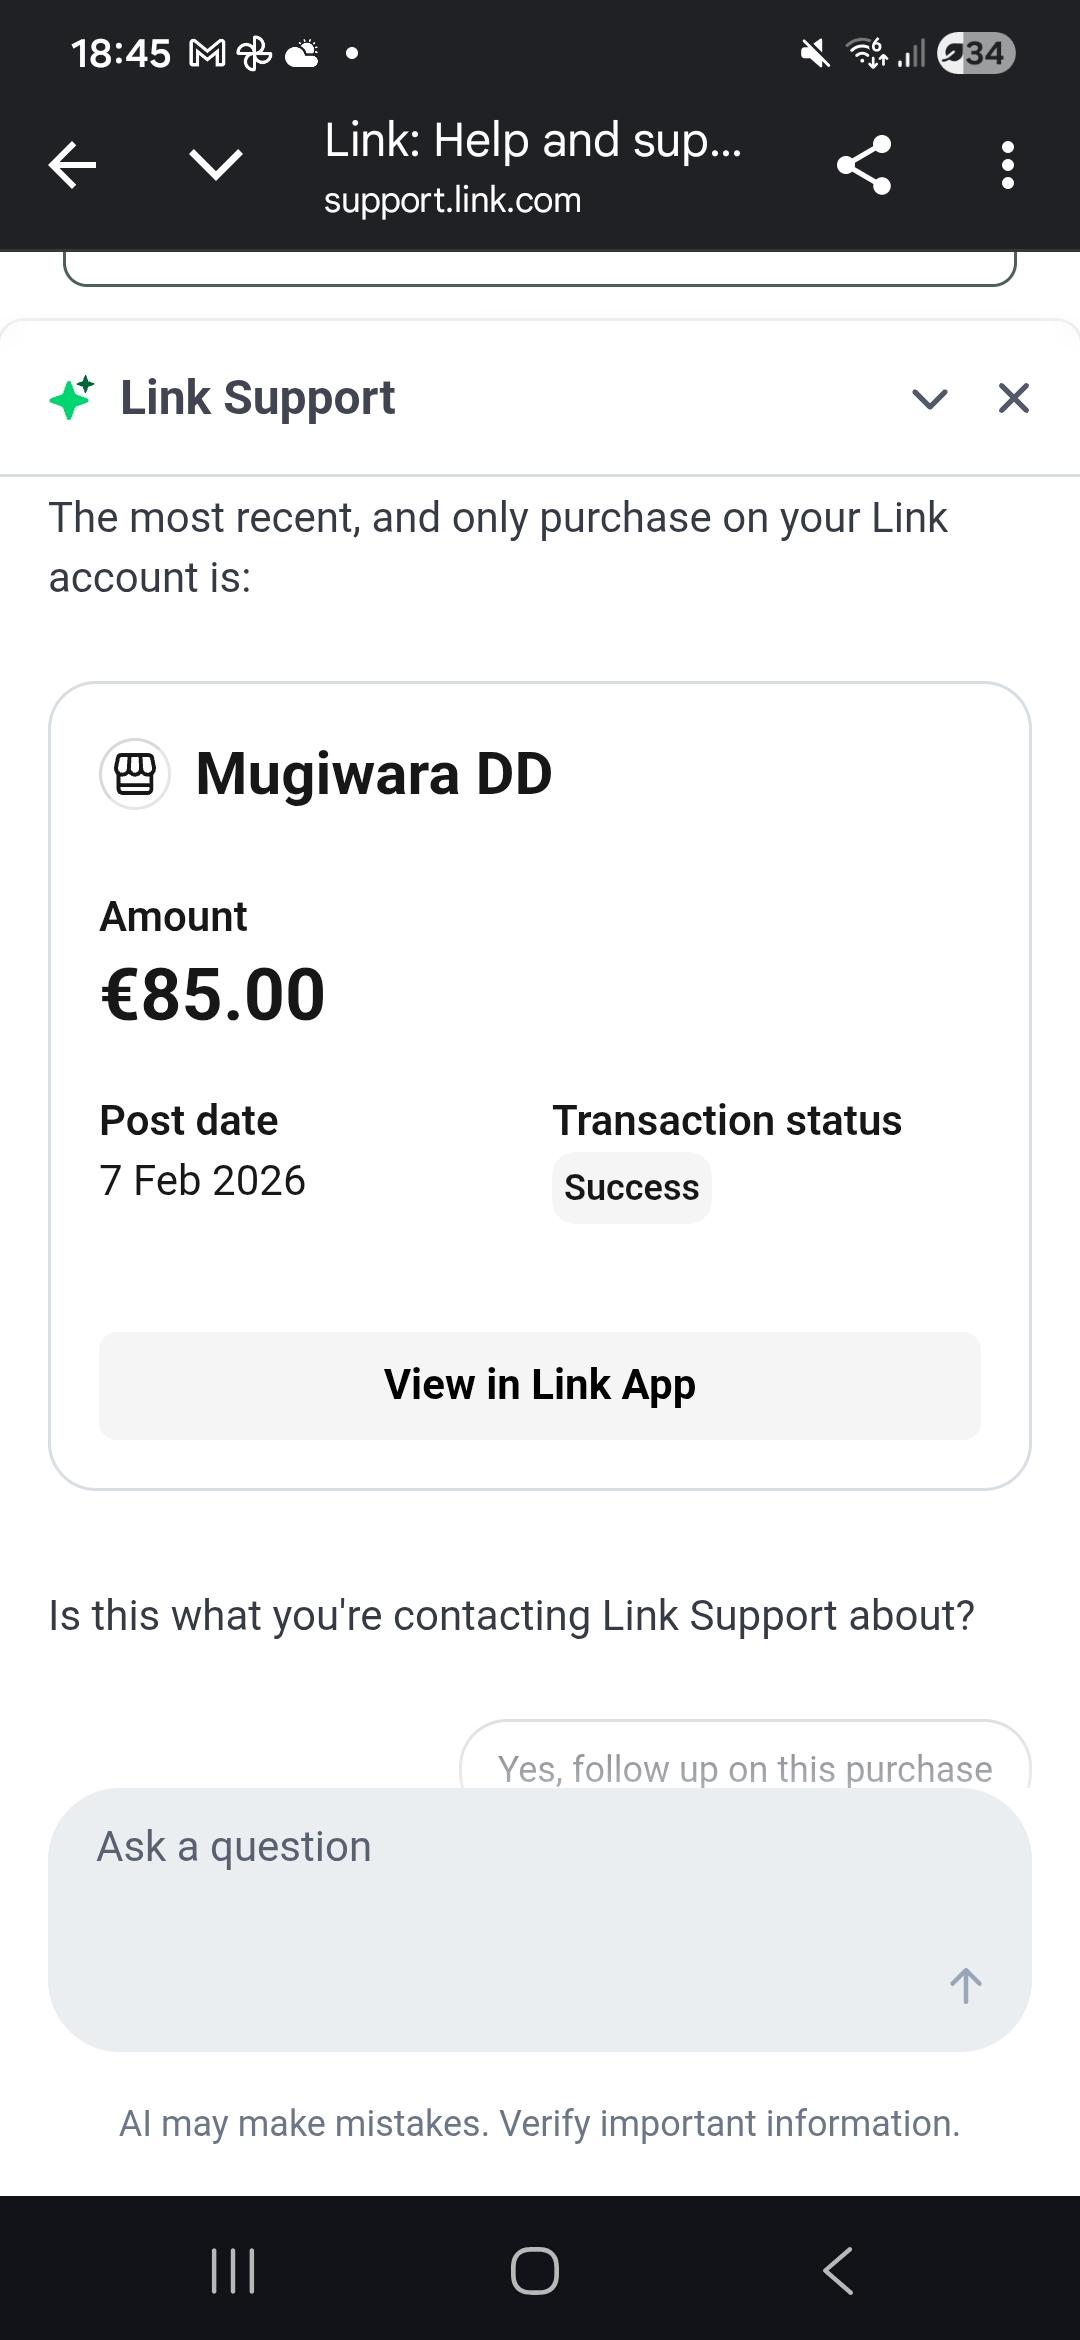The height and width of the screenshot is (2340, 1080).
Task: Focus the Ask a question field
Action: coord(500,1880)
